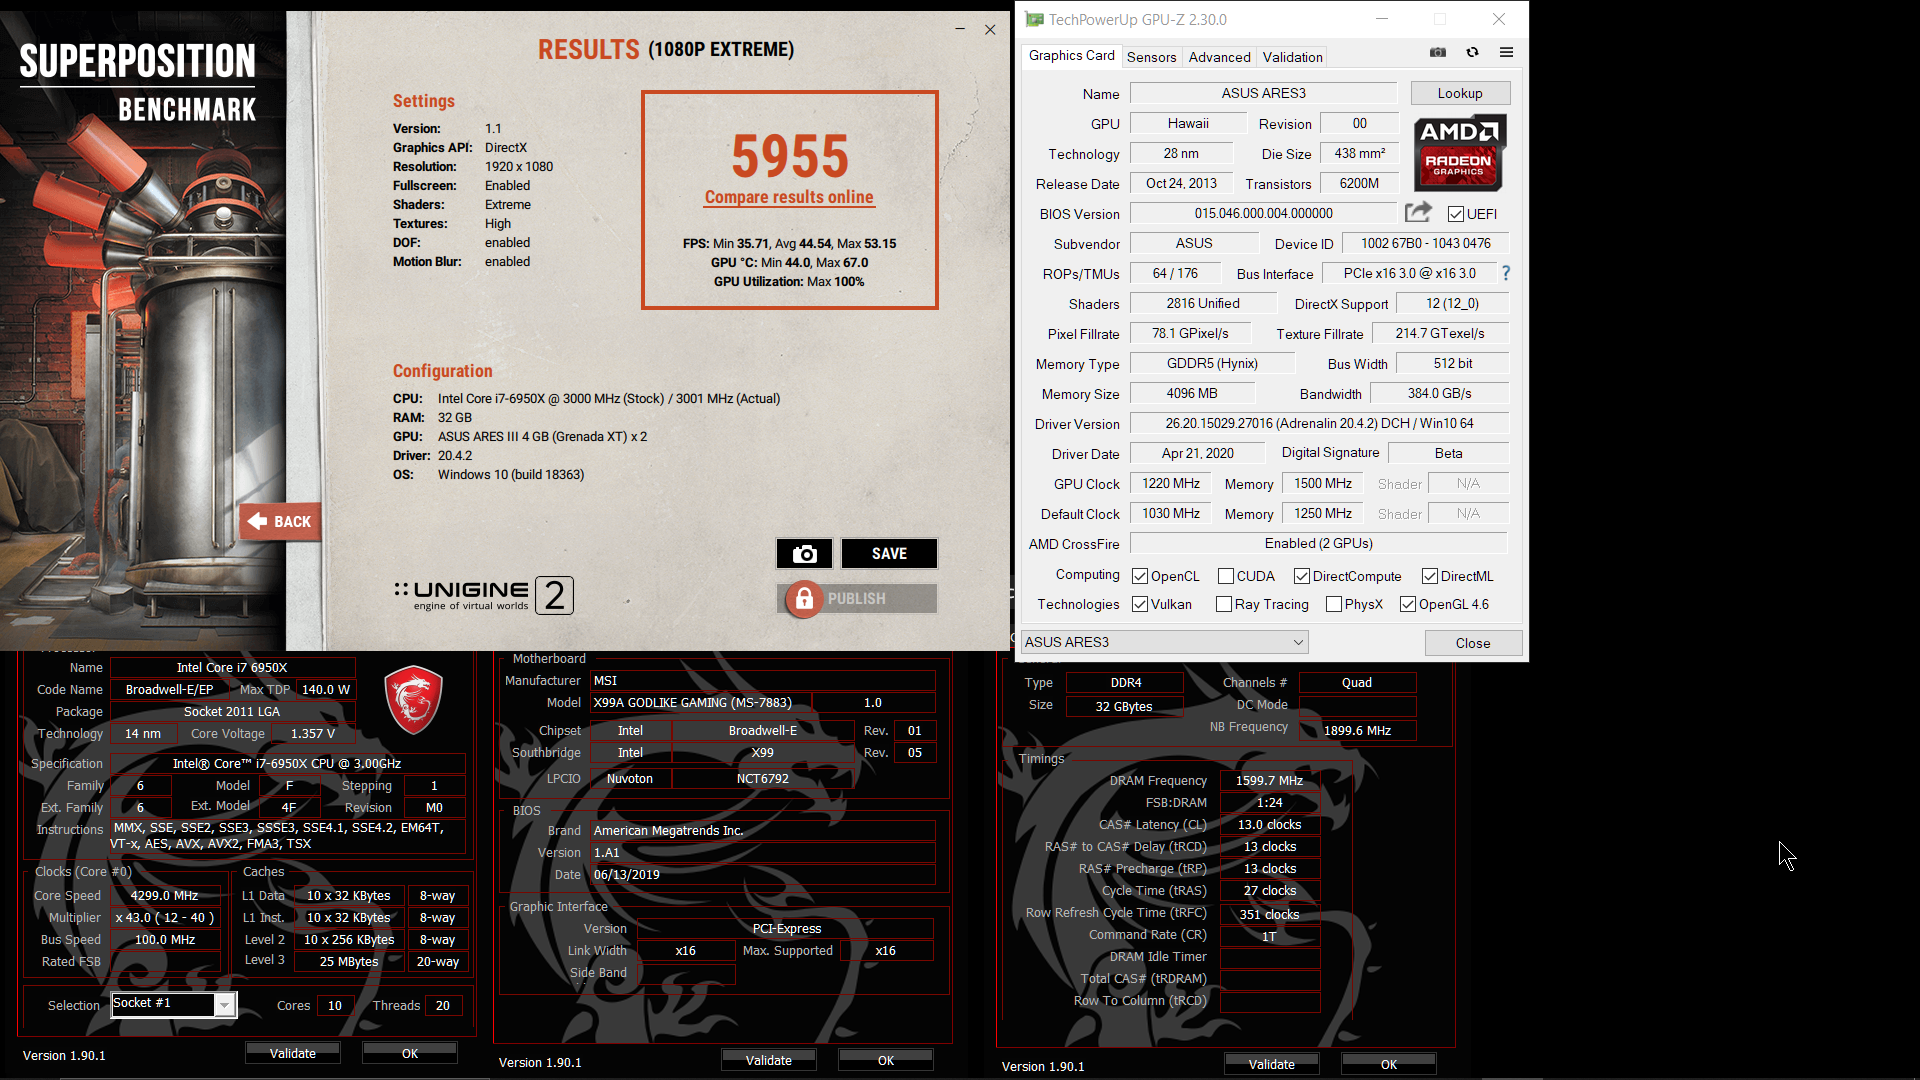The image size is (1920, 1080).
Task: Click the Compare results online link
Action: (789, 197)
